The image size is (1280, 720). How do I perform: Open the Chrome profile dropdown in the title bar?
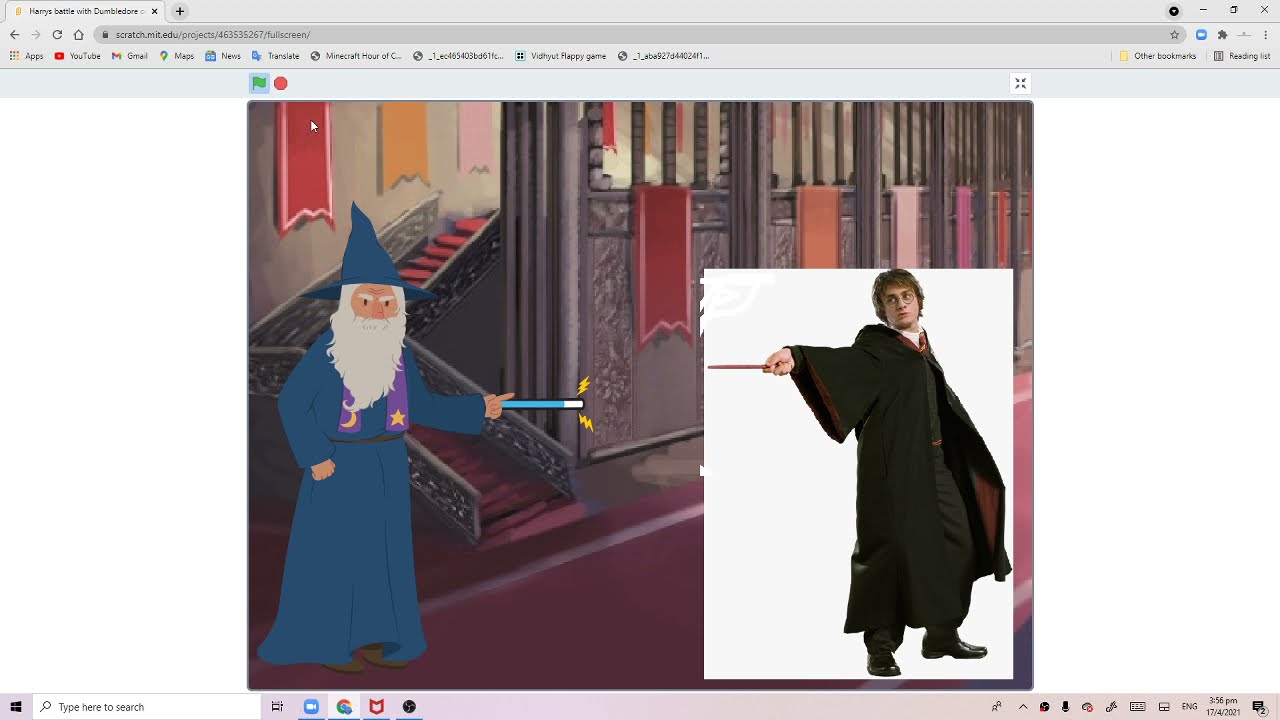coord(1174,11)
